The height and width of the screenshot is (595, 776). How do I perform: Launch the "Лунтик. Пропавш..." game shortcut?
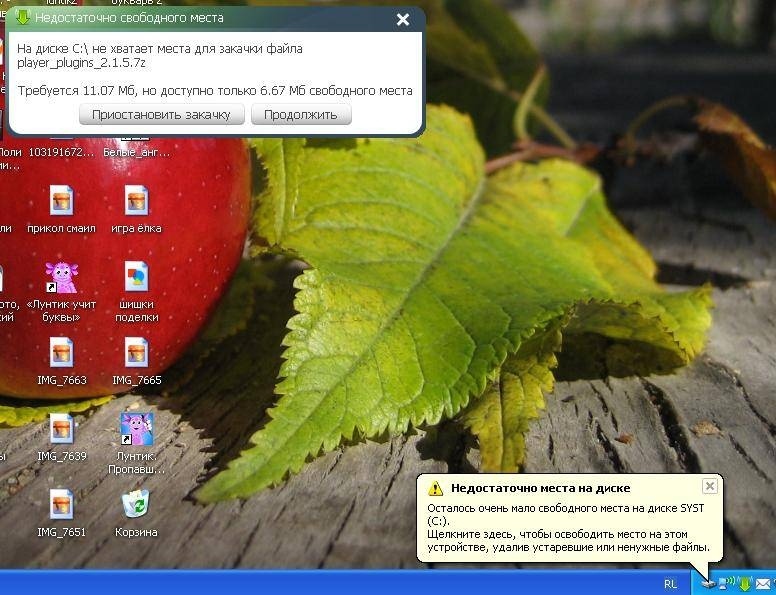pyautogui.click(x=136, y=429)
